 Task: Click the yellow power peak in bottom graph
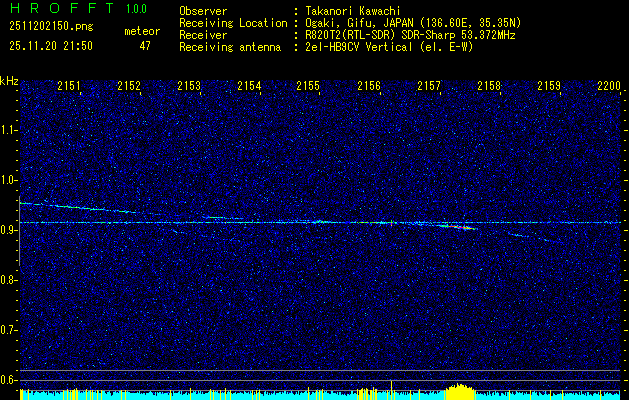[458, 388]
